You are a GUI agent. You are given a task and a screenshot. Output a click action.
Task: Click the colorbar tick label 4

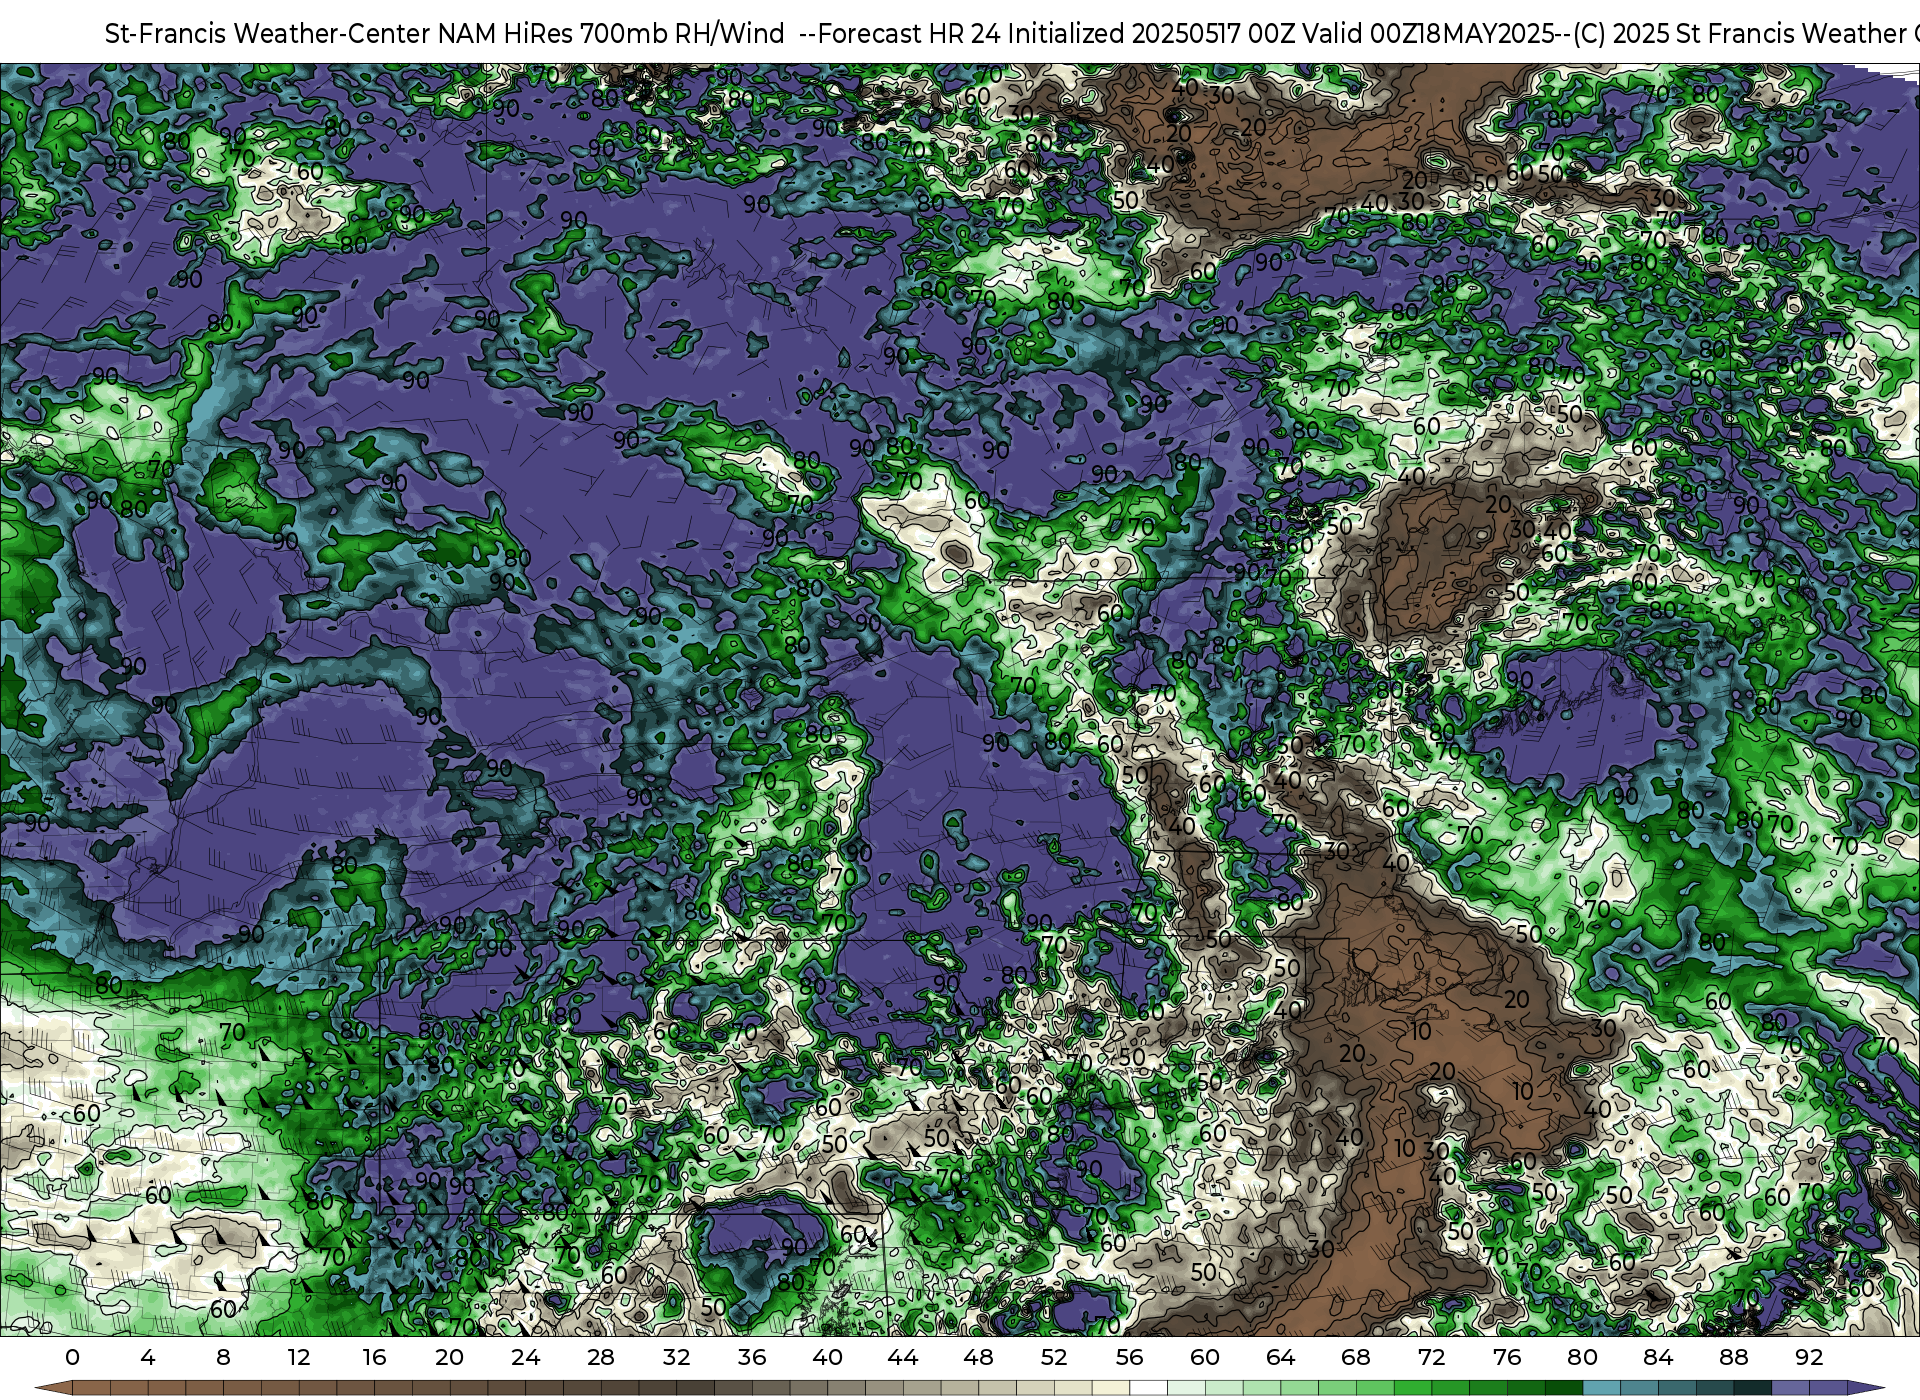148,1357
